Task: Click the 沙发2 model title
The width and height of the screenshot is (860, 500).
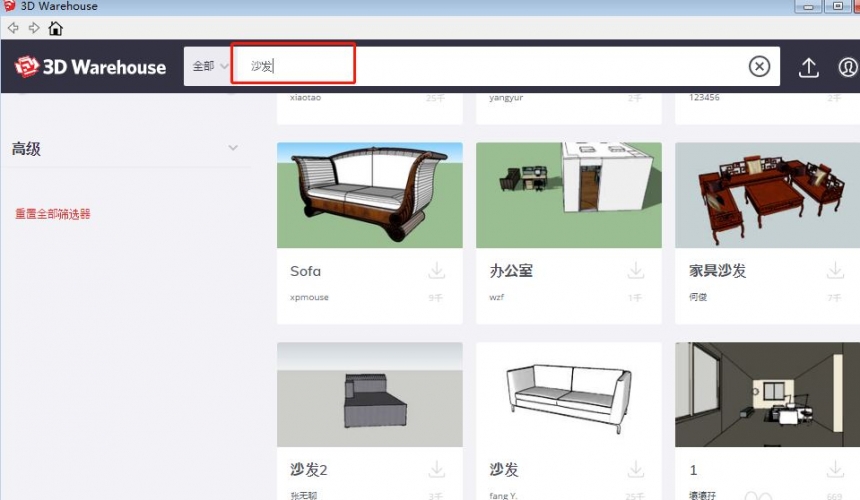Action: pos(309,470)
